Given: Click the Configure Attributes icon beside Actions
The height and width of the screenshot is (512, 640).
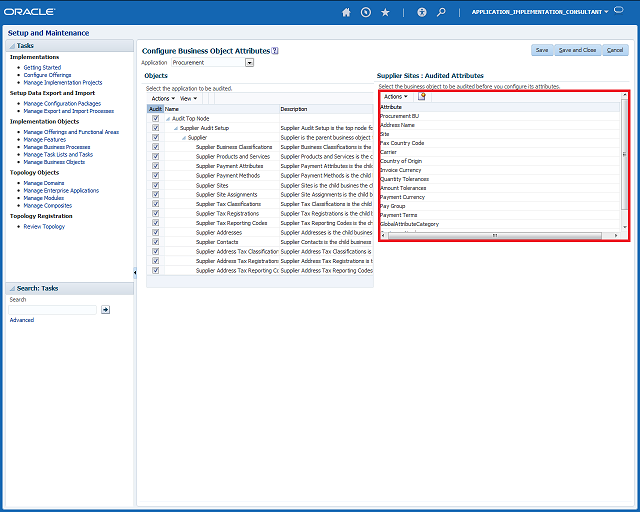Looking at the screenshot, I should tap(422, 96).
